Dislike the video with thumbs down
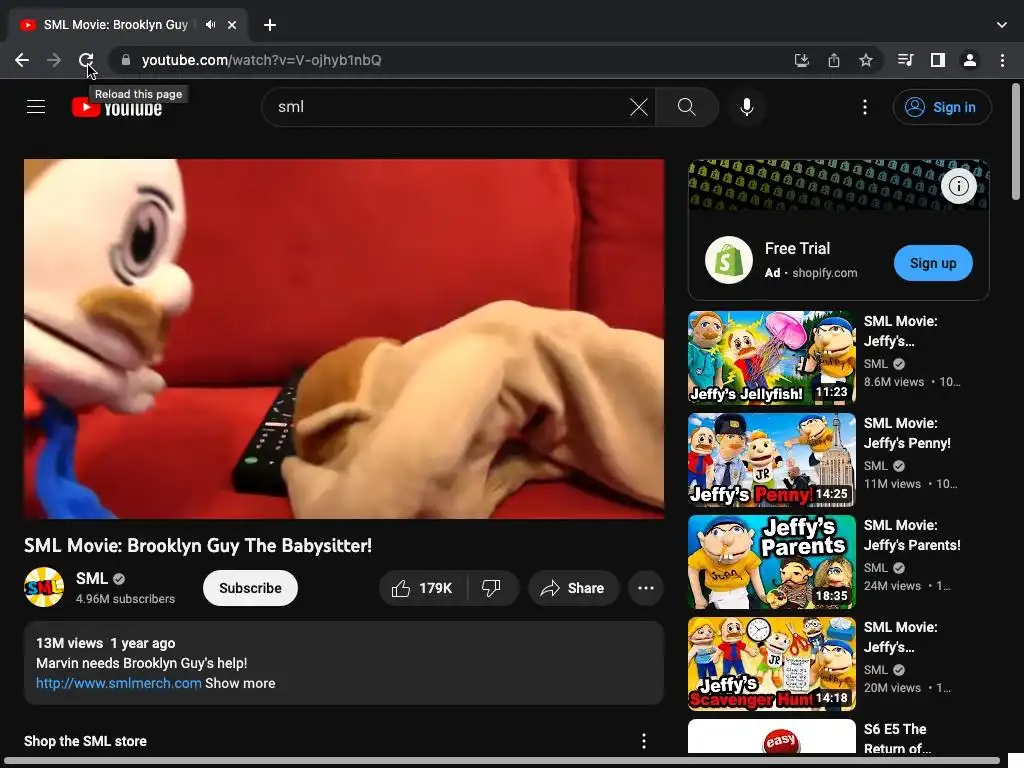Viewport: 1024px width, 768px height. 492,588
